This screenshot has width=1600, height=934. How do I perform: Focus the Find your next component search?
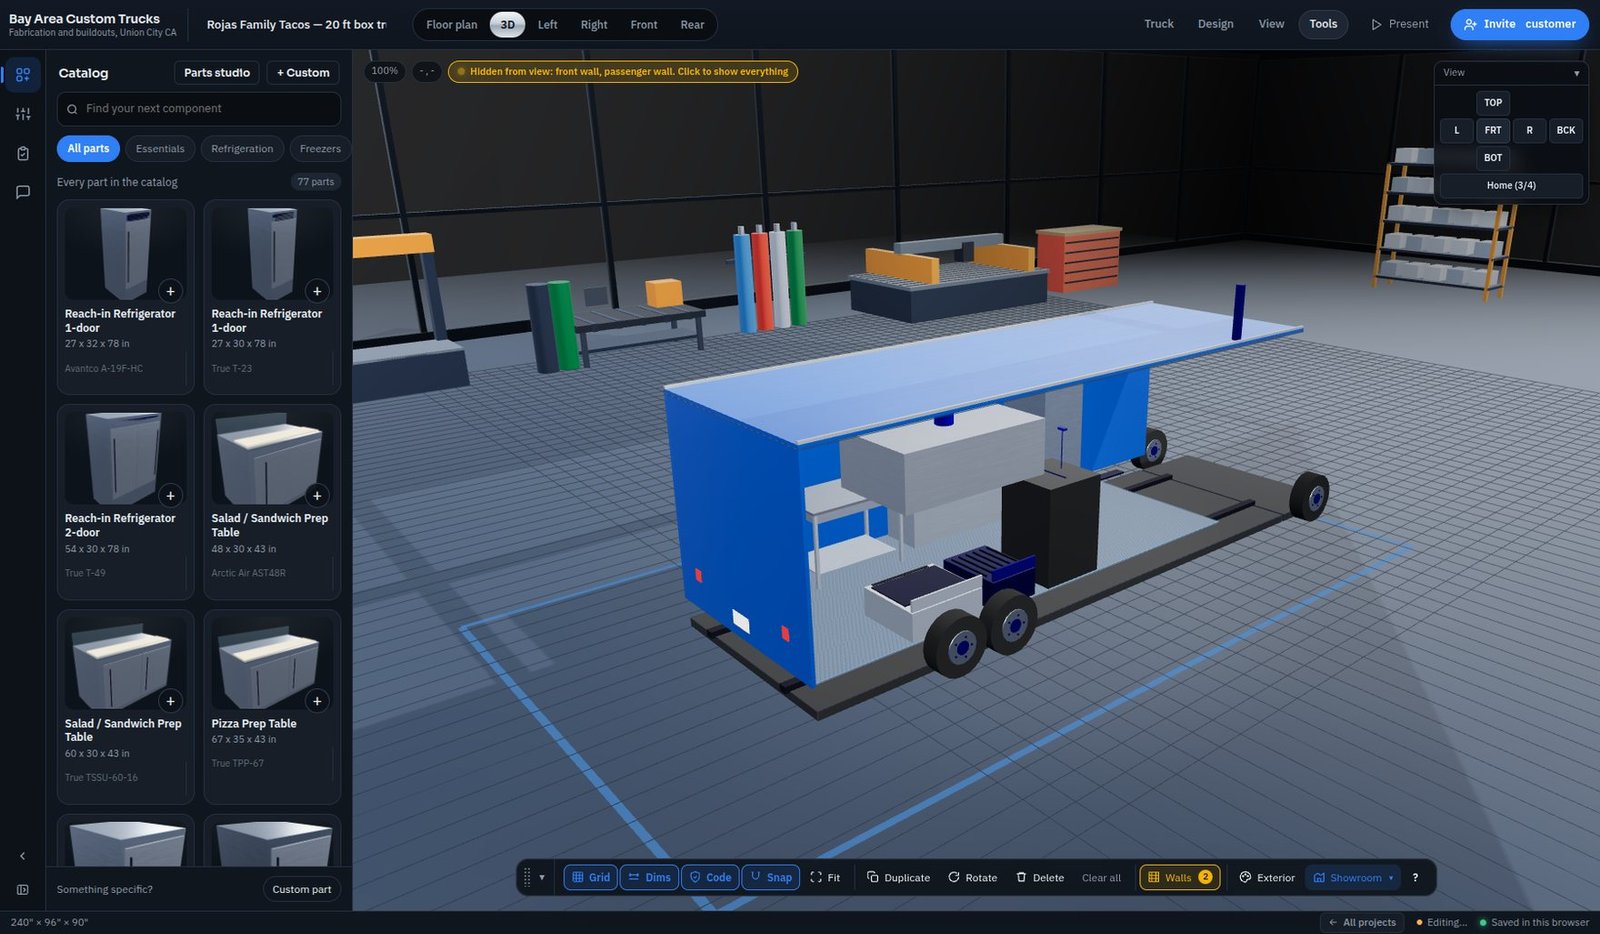coord(199,109)
